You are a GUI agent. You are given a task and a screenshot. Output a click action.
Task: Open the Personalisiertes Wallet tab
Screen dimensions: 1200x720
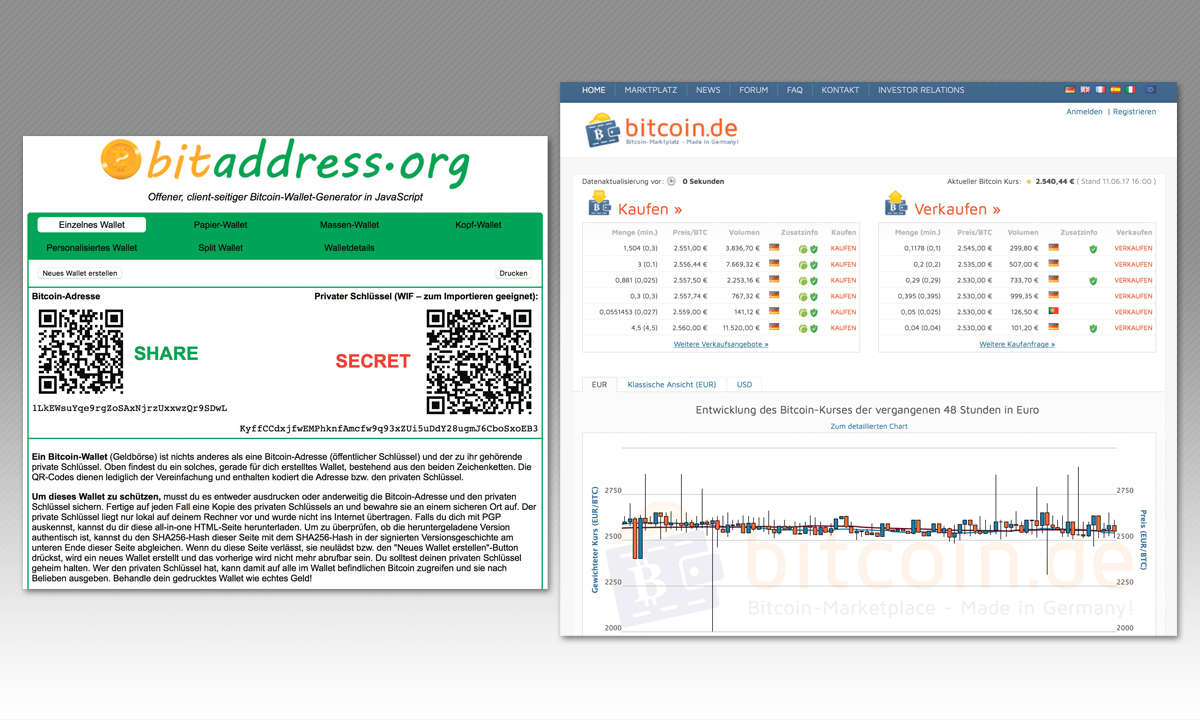point(92,247)
